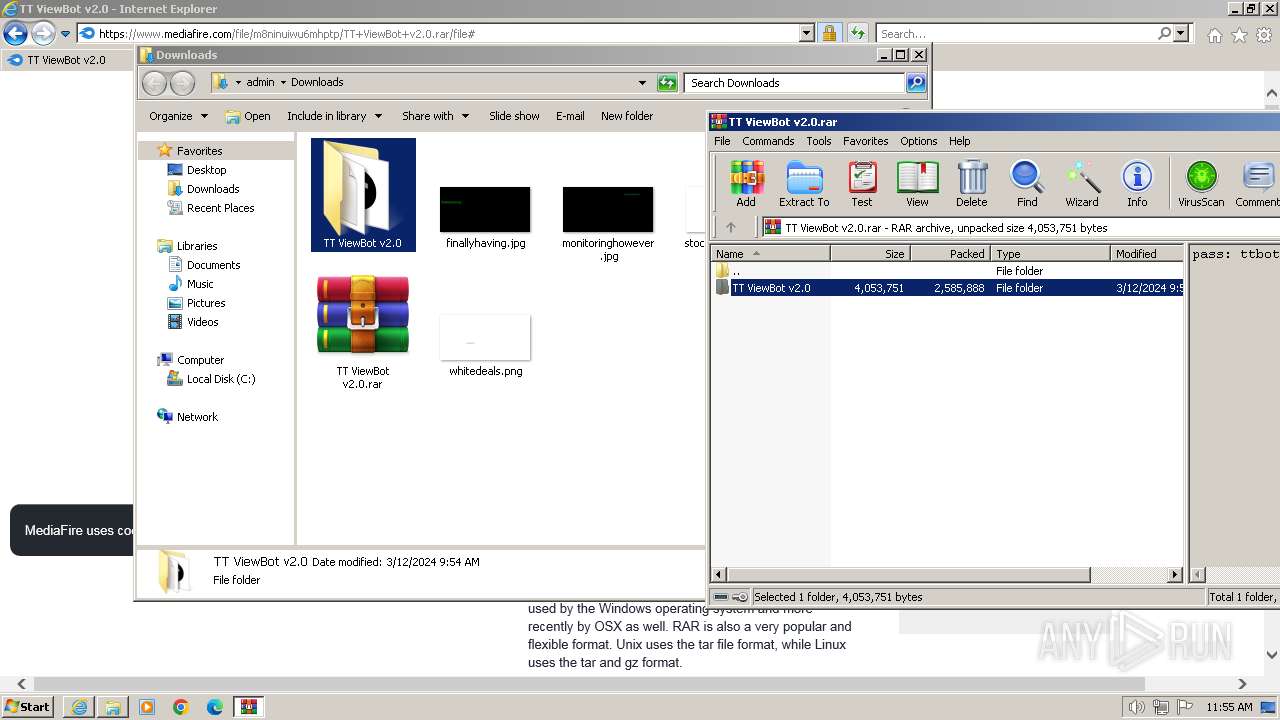
Task: Click the Add icon in WinRAR toolbar
Action: [746, 184]
